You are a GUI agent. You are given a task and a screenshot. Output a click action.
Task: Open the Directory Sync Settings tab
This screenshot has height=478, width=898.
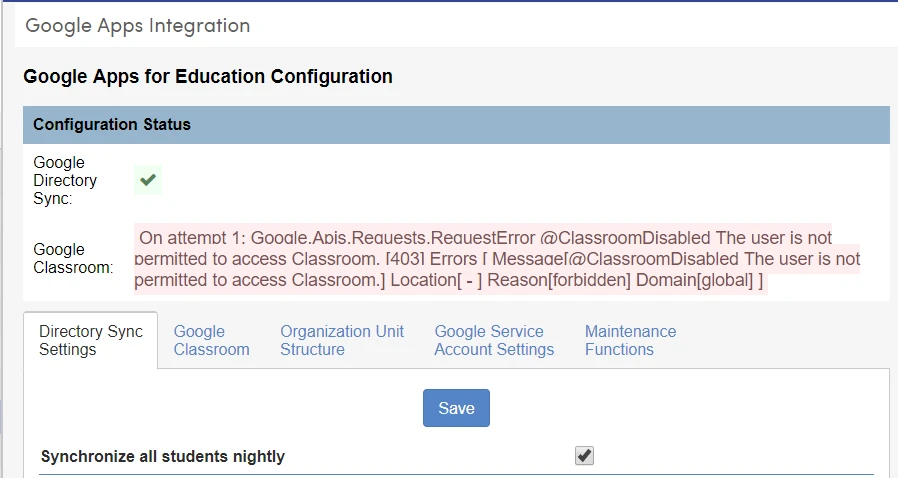pyautogui.click(x=90, y=340)
